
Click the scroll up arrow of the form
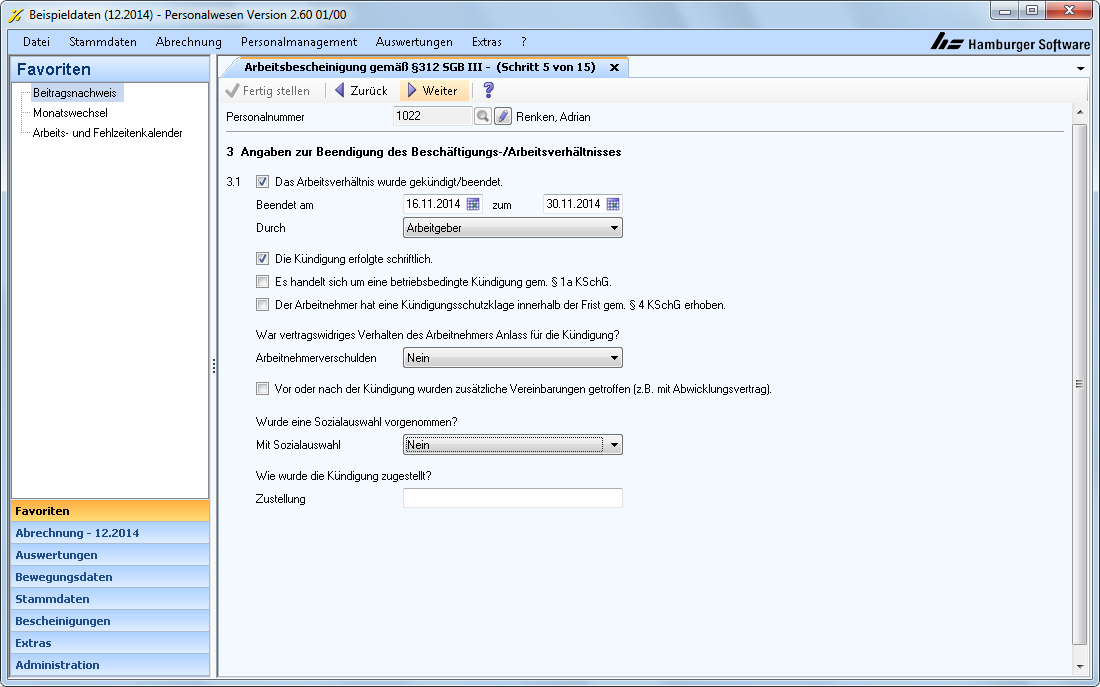1080,112
